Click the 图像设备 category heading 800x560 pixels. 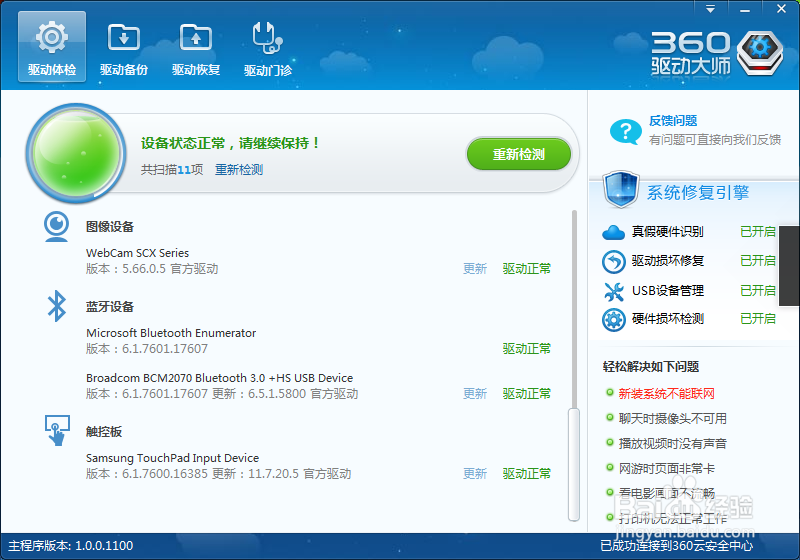coord(110,226)
